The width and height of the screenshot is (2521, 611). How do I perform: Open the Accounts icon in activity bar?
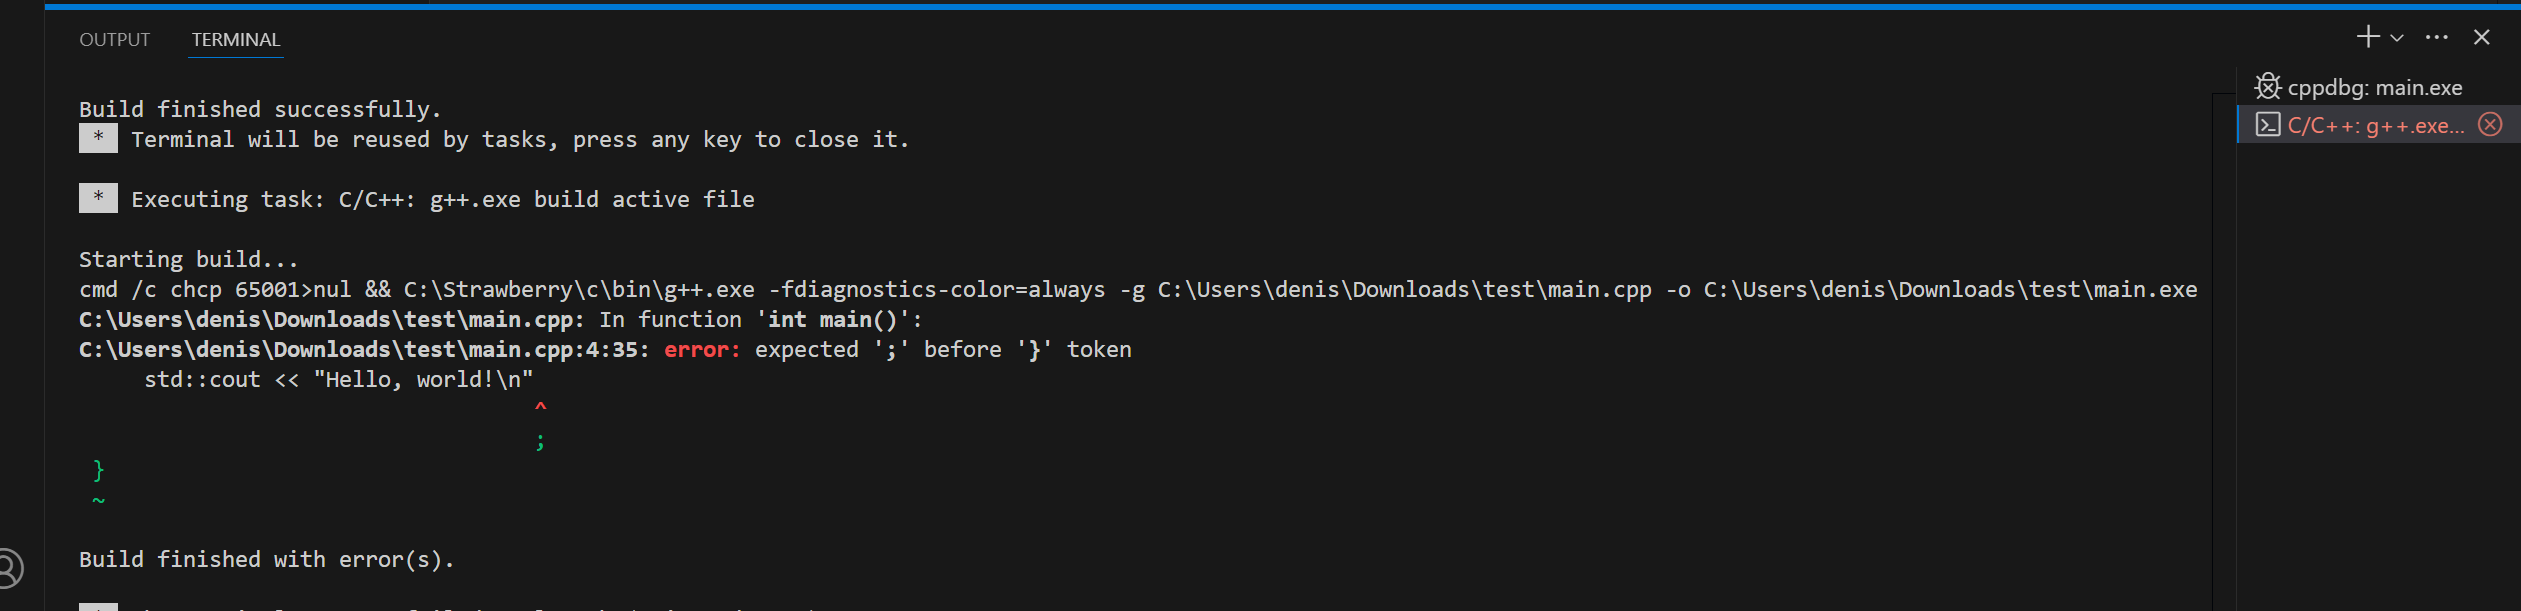click(8, 569)
